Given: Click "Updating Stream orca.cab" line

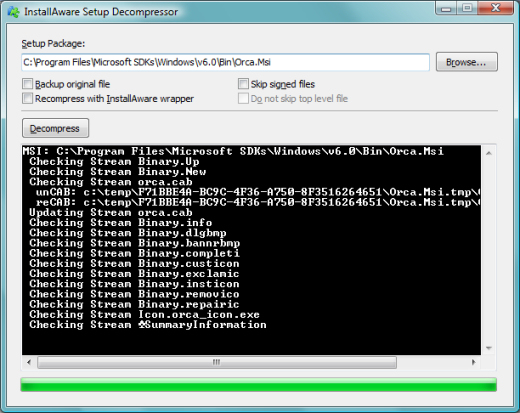Looking at the screenshot, I should pos(111,213).
